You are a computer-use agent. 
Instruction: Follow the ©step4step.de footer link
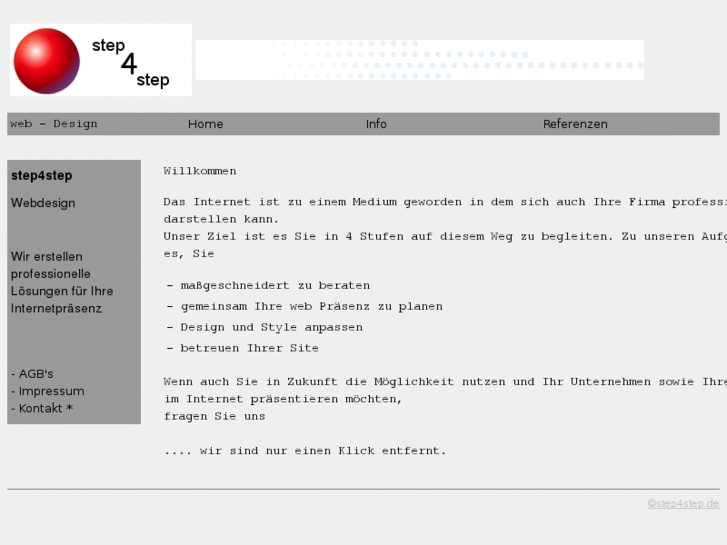pyautogui.click(x=683, y=503)
